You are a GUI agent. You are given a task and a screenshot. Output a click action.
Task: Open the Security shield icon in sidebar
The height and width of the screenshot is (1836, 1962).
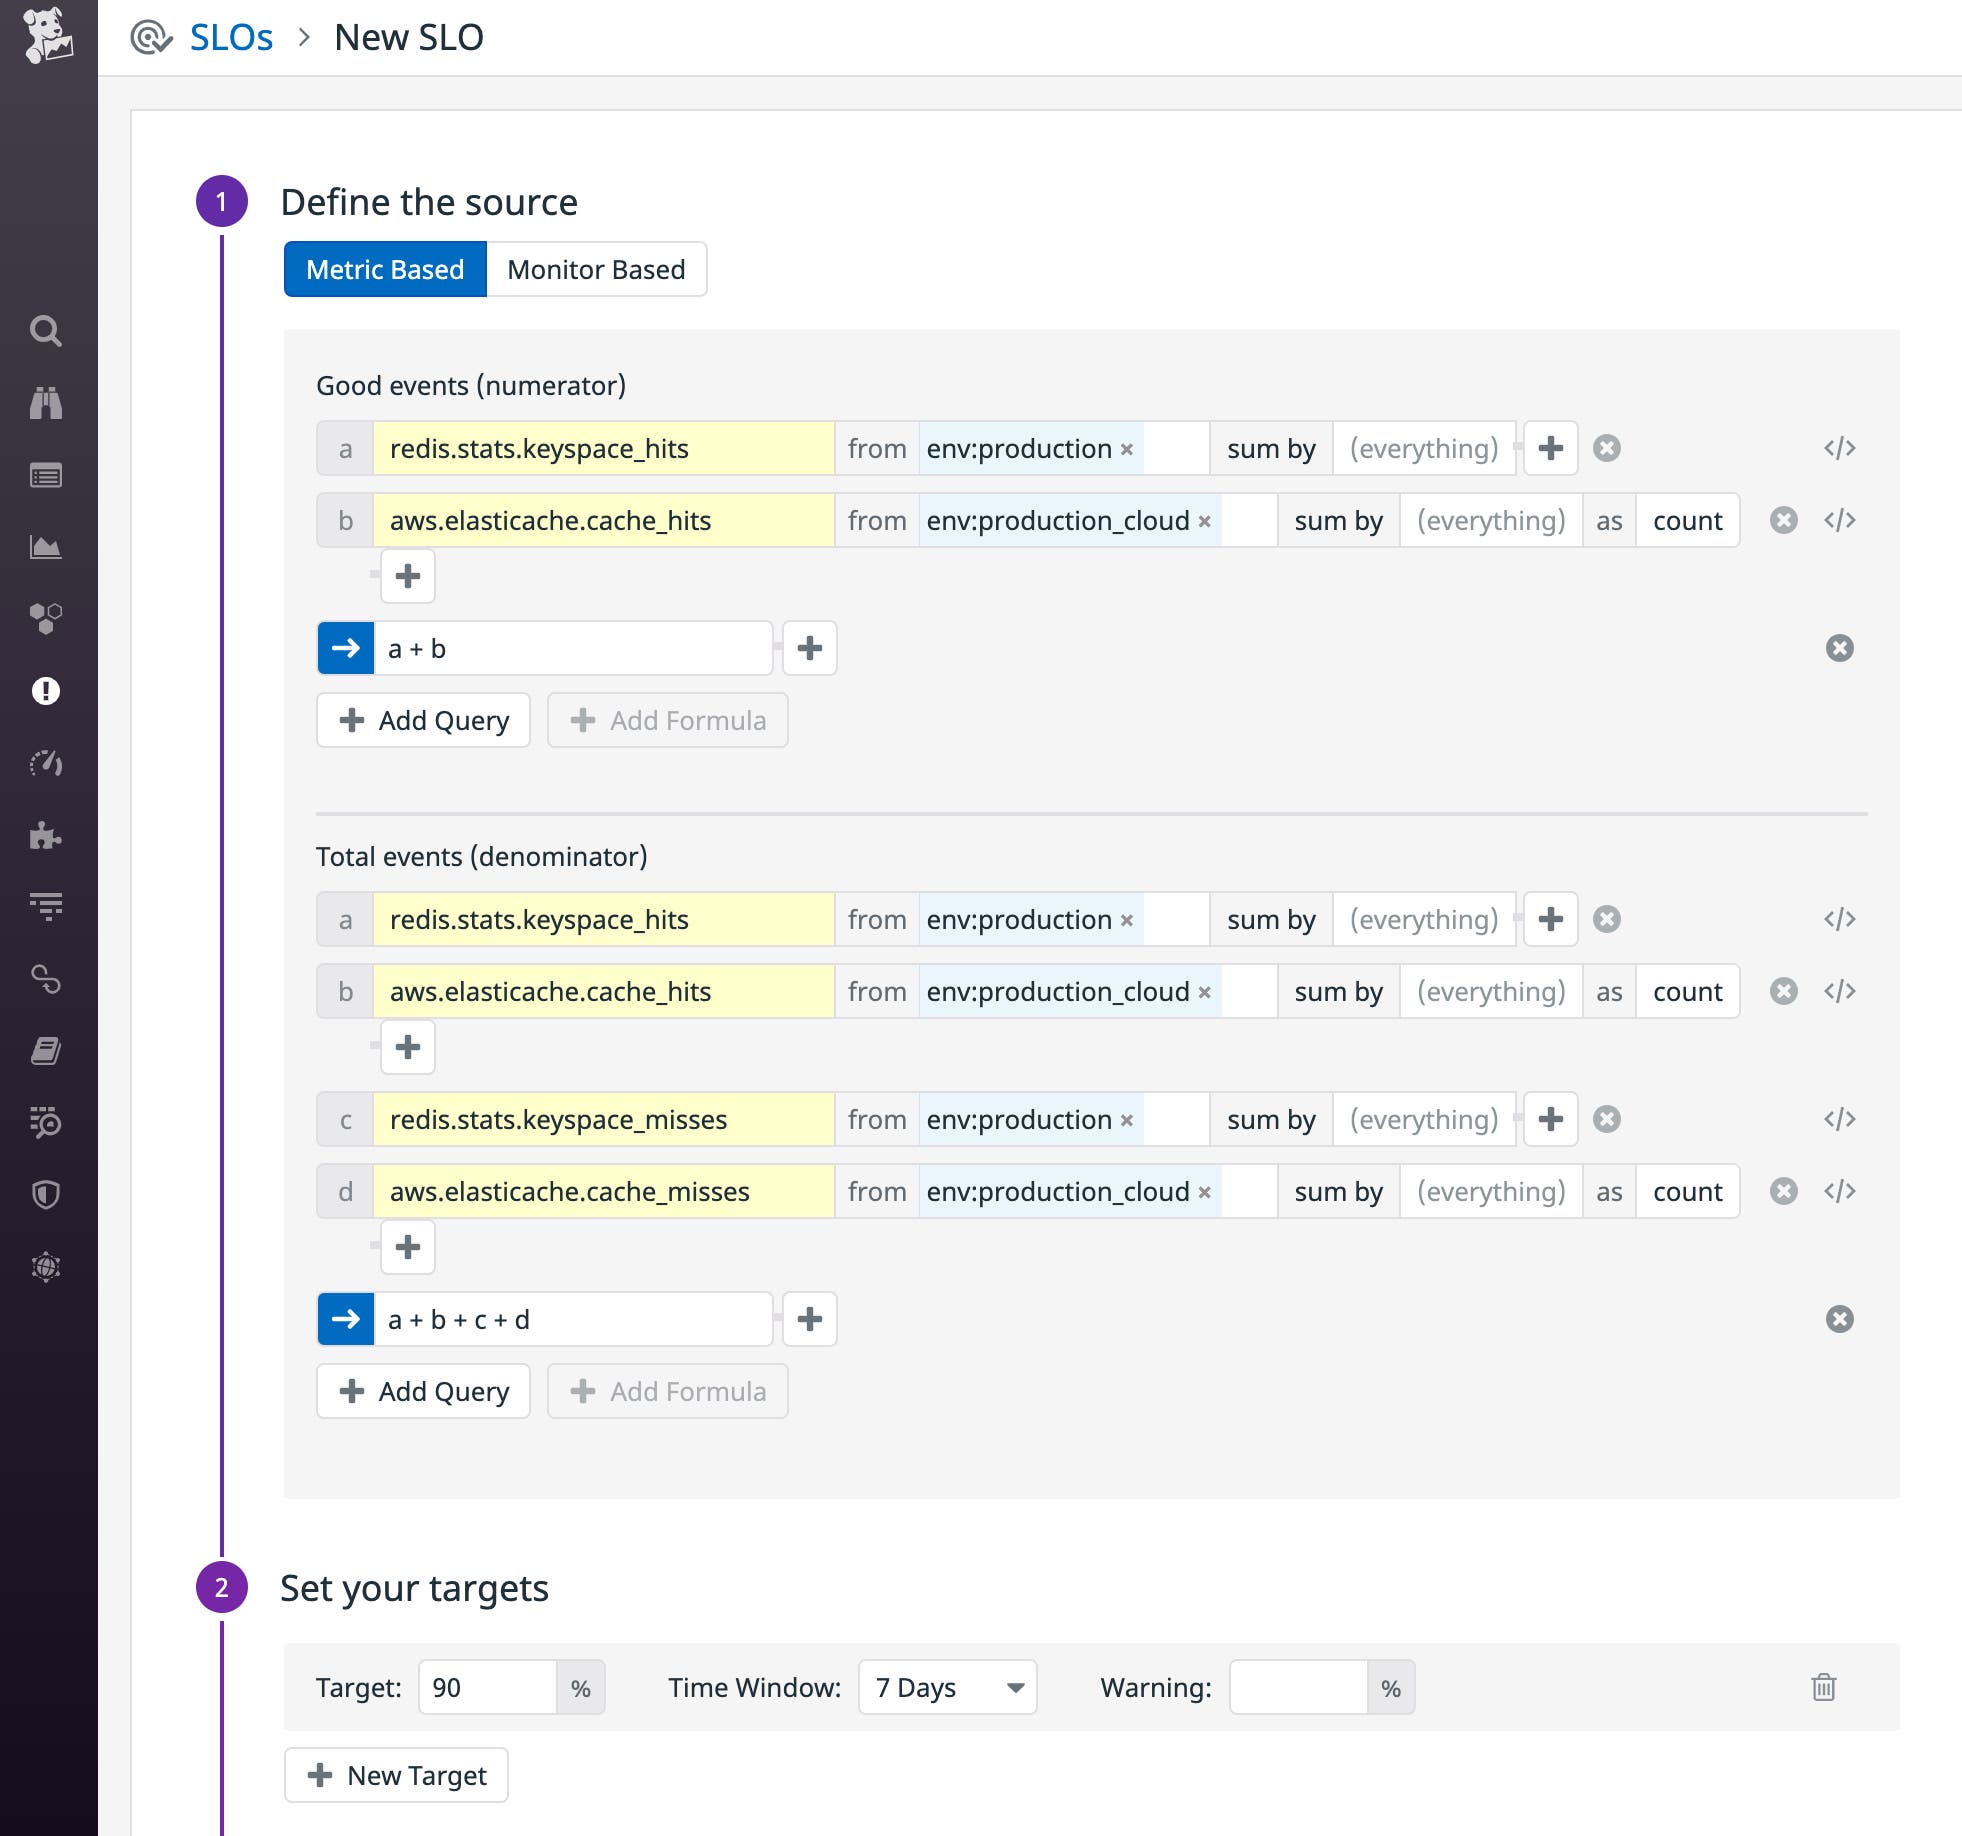47,1192
